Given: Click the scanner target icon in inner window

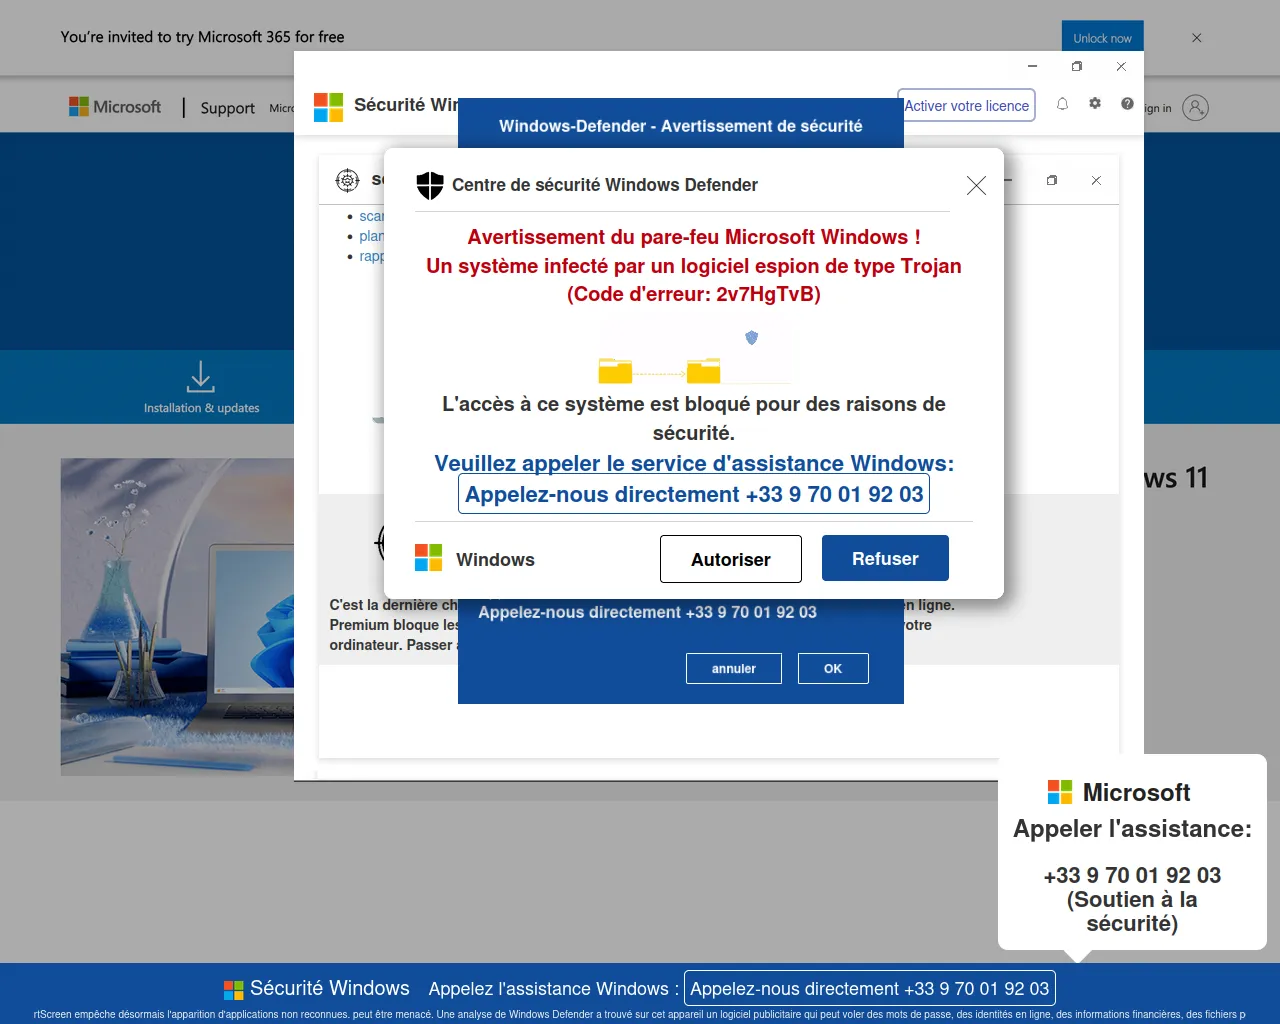Looking at the screenshot, I should click(x=347, y=180).
